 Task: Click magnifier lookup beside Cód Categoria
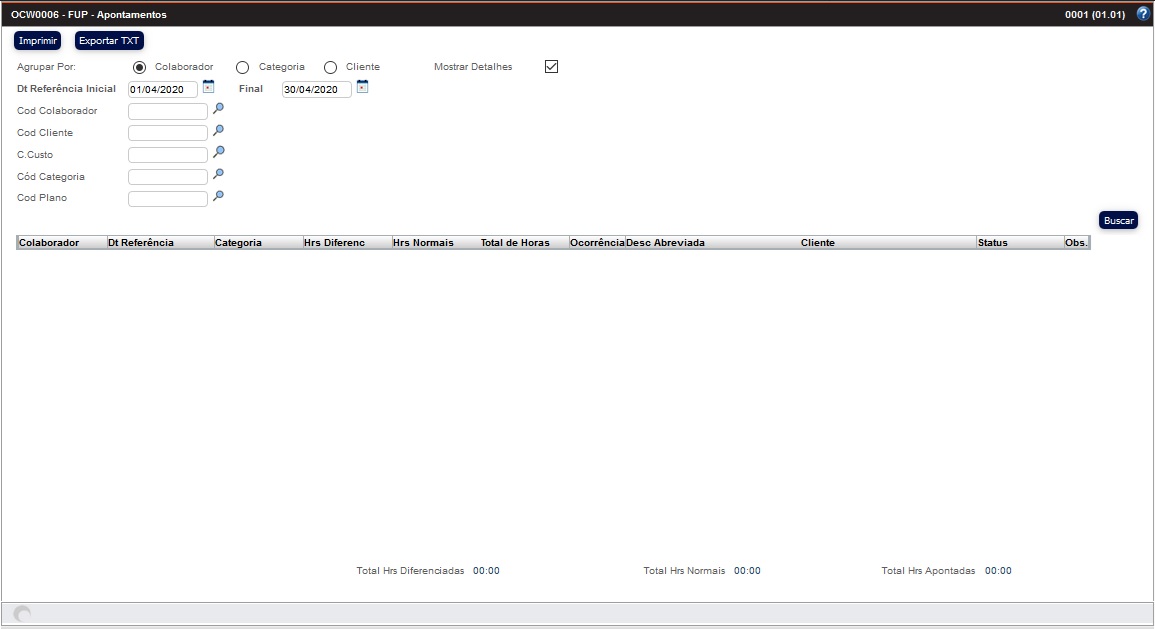[x=218, y=175]
